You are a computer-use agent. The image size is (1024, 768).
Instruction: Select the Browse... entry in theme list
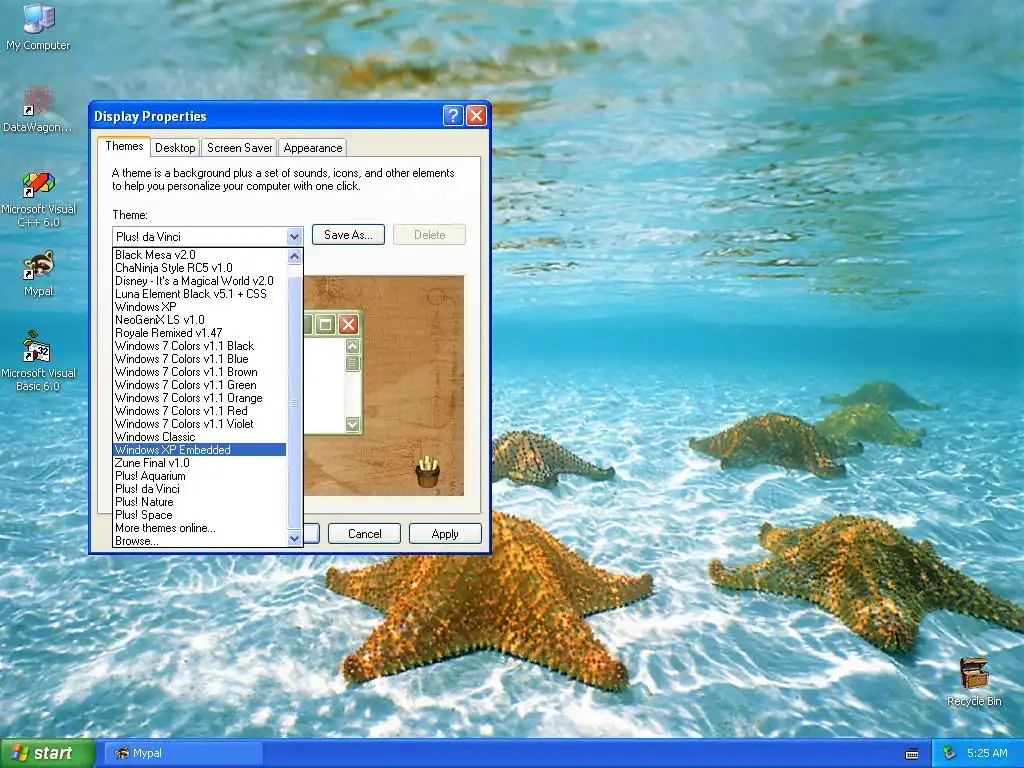pyautogui.click(x=200, y=541)
